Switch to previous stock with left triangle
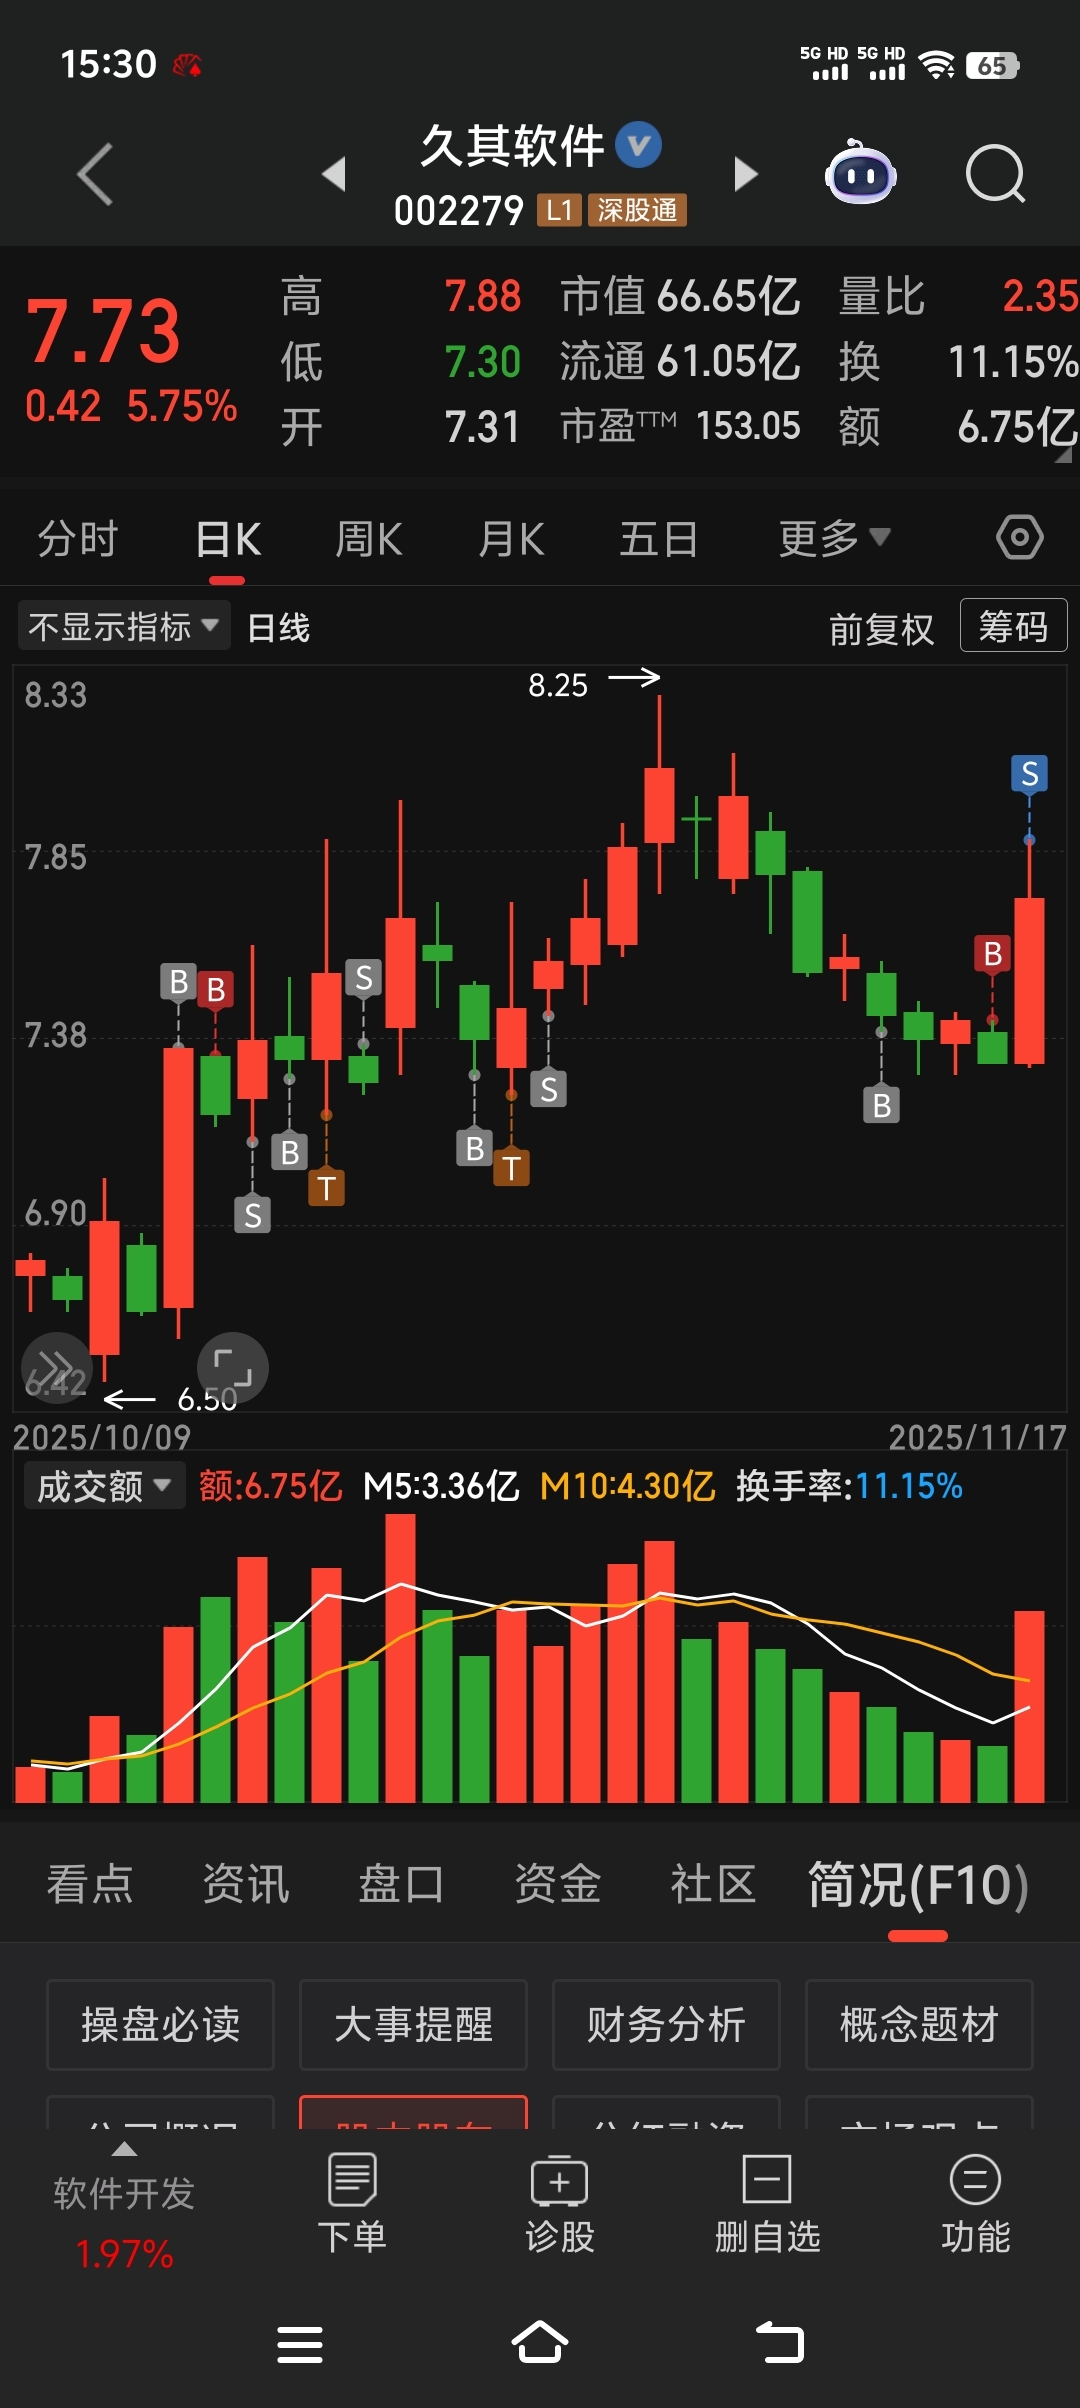The image size is (1080, 2408). (334, 174)
